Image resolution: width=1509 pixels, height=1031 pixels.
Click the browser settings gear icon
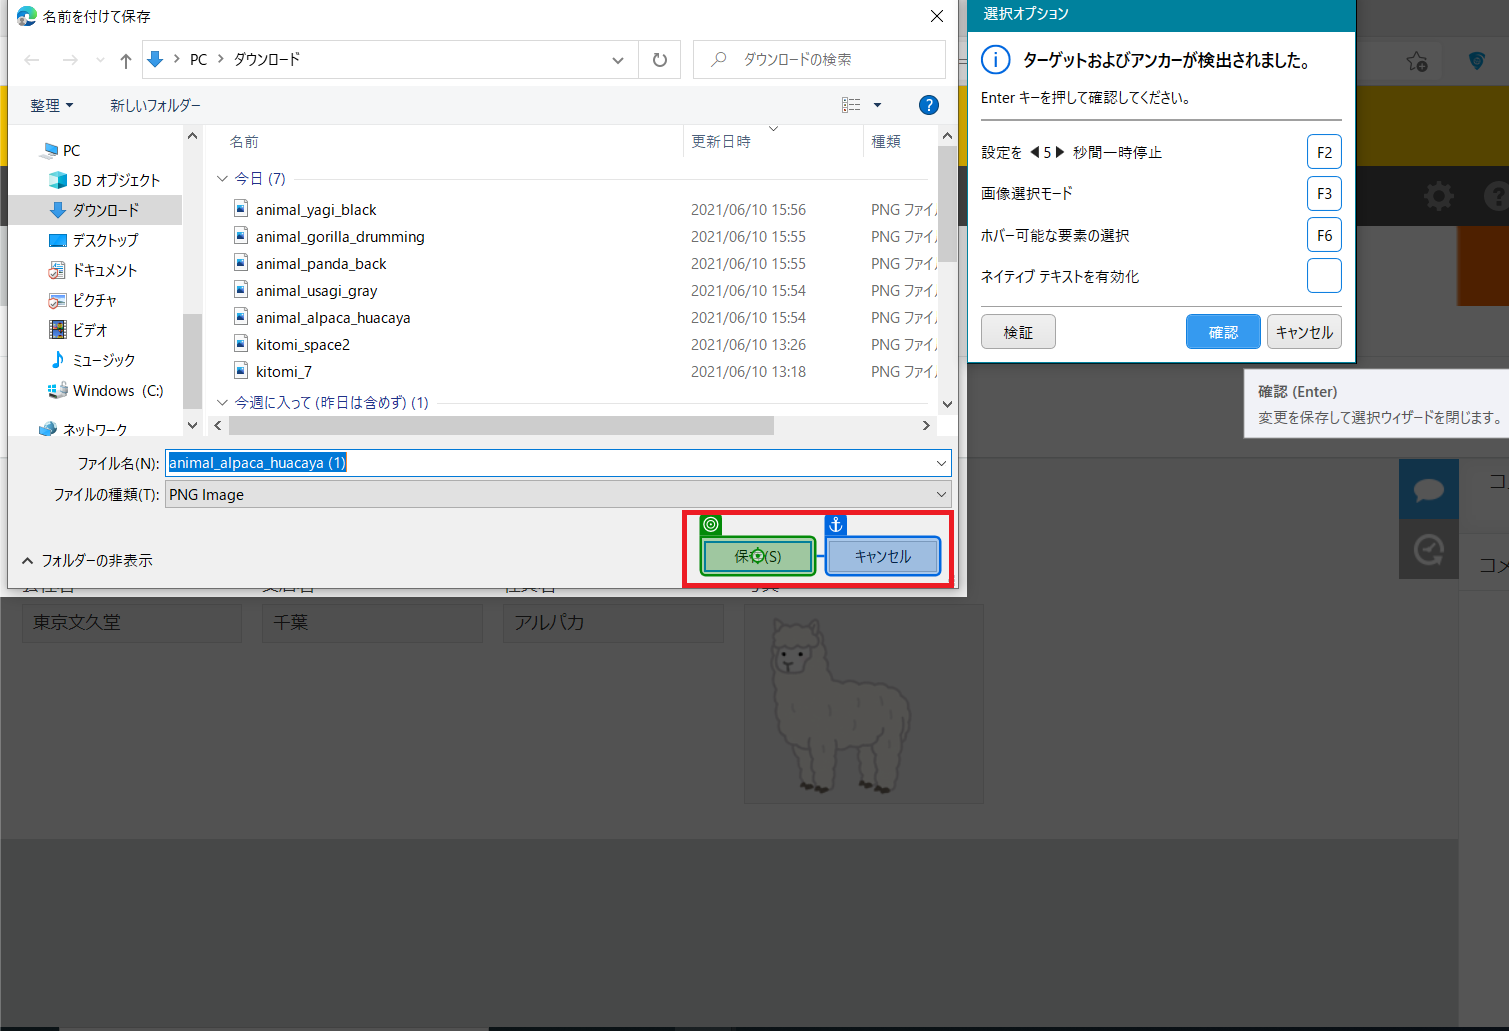(x=1439, y=196)
